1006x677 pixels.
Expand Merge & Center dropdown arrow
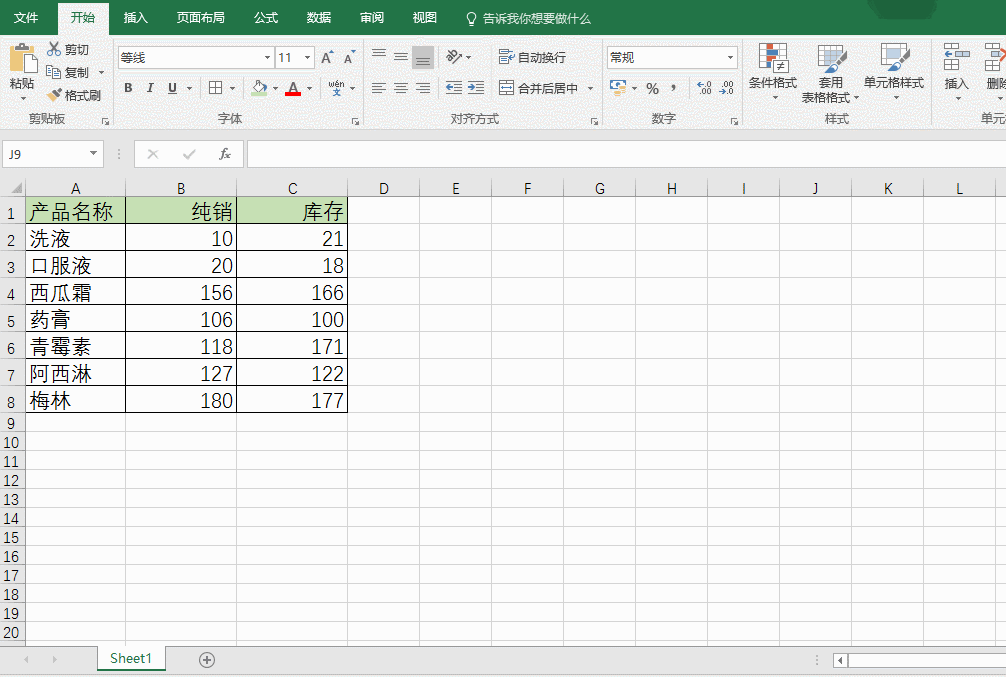[590, 89]
